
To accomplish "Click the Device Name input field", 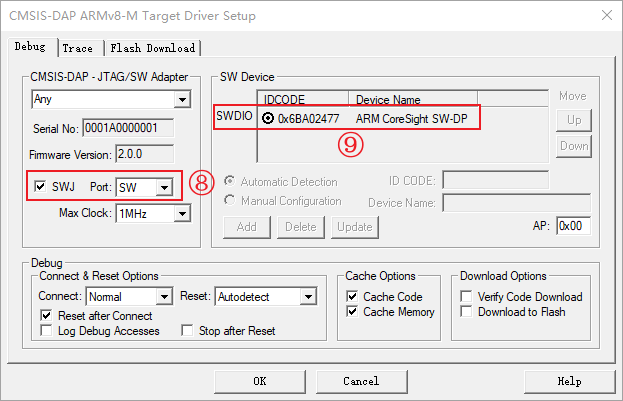I will [517, 203].
